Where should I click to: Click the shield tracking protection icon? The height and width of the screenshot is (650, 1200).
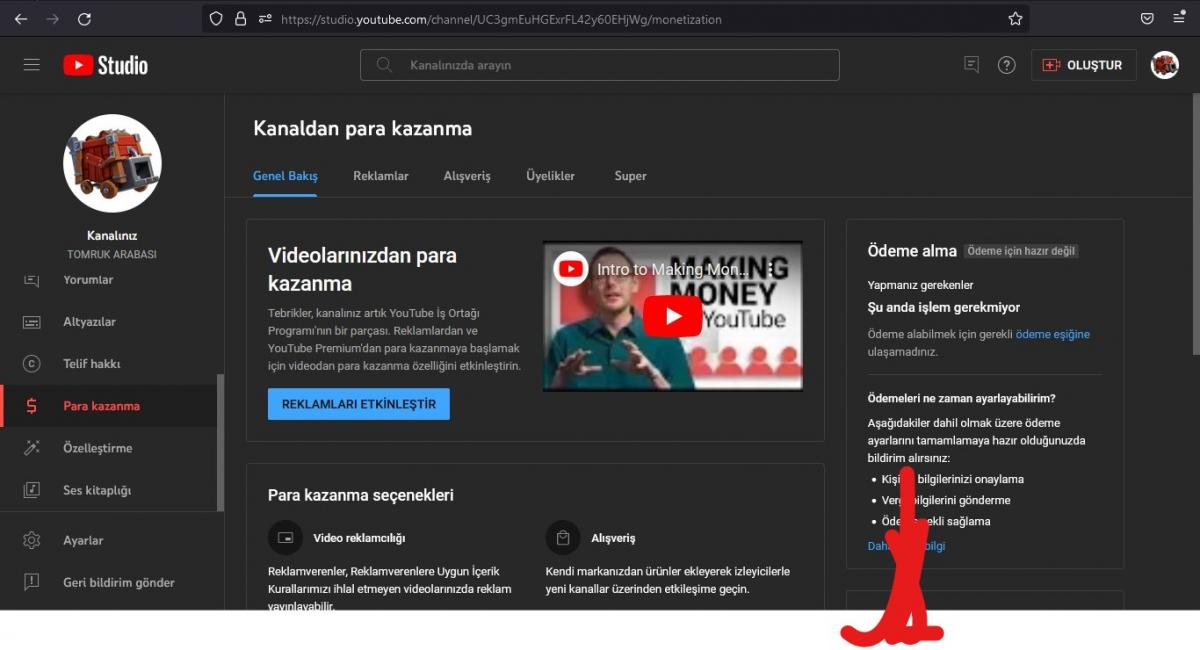[x=216, y=19]
